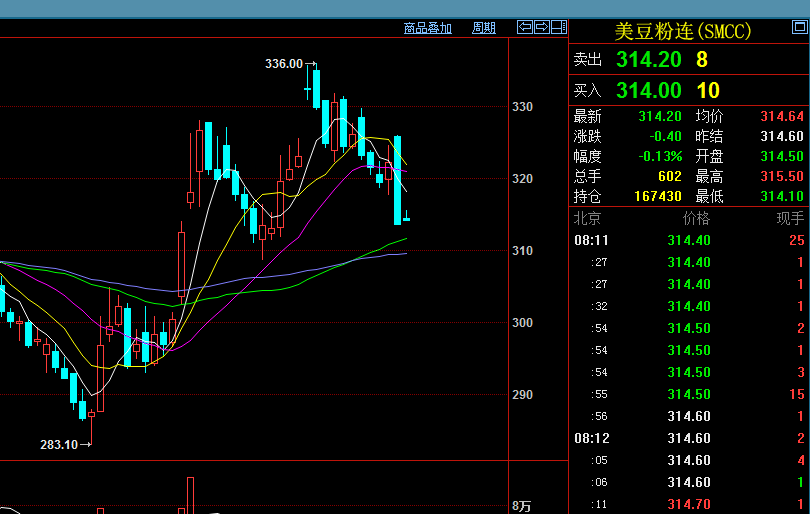Open the 商品叠加 overlay link

pos(427,28)
